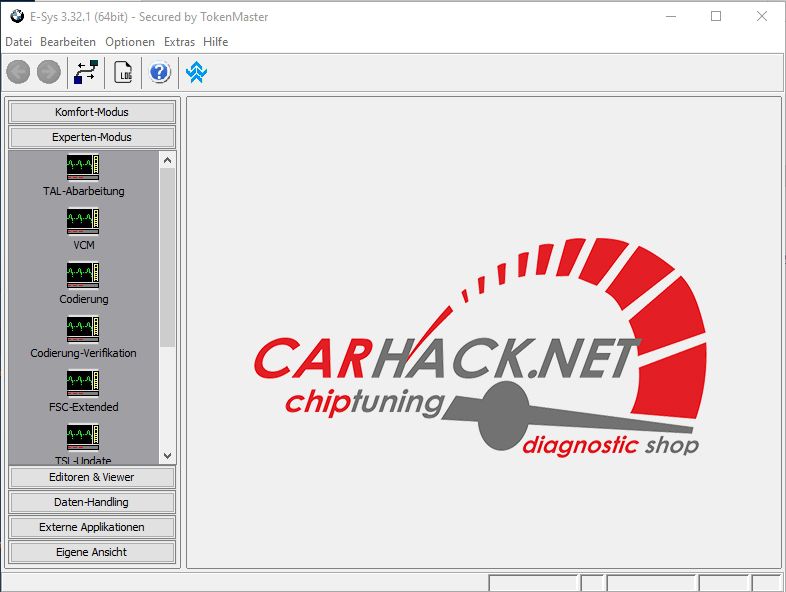786x592 pixels.
Task: Open the LOG file icon
Action: click(x=123, y=72)
